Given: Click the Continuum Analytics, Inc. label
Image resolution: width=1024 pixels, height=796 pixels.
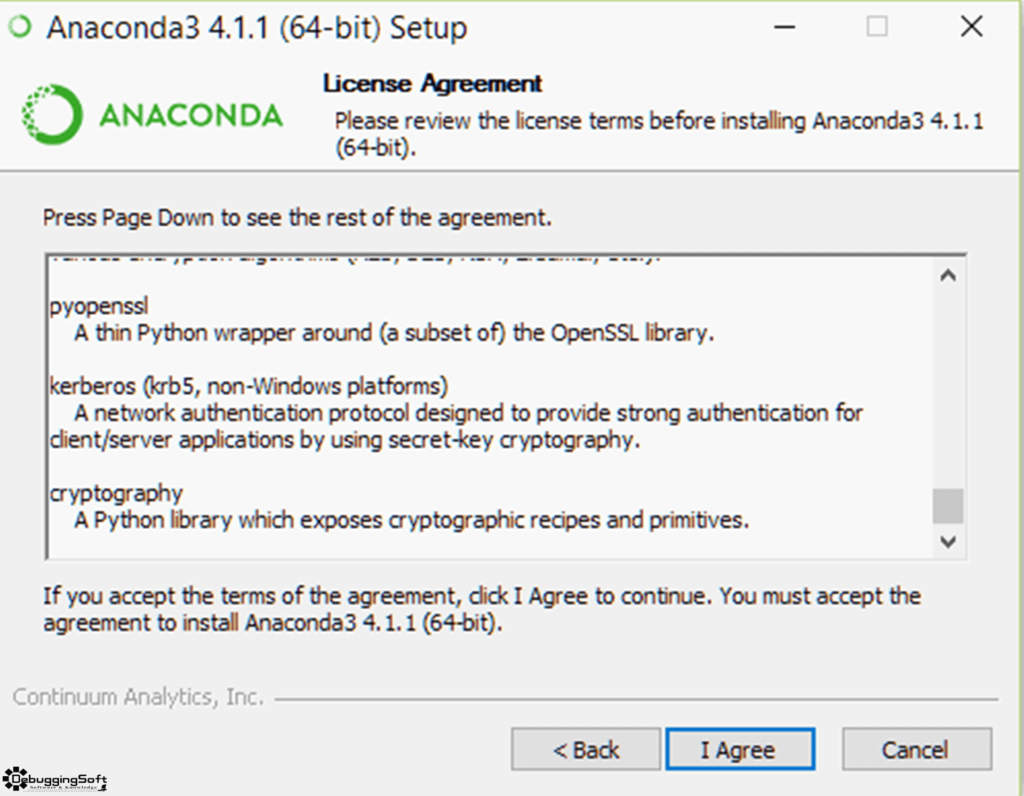Looking at the screenshot, I should click(138, 697).
